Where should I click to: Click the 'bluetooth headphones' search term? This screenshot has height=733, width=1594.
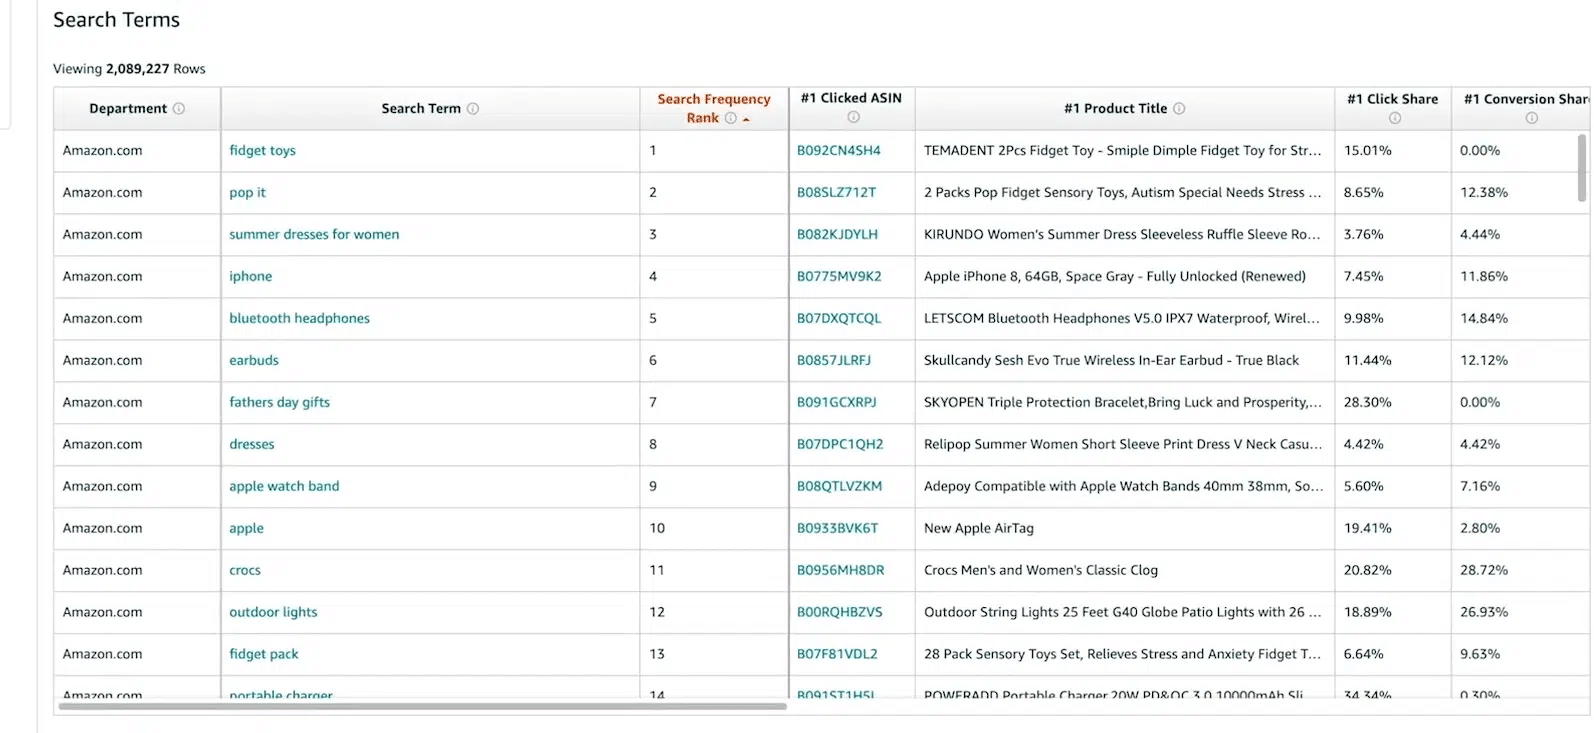(x=299, y=319)
